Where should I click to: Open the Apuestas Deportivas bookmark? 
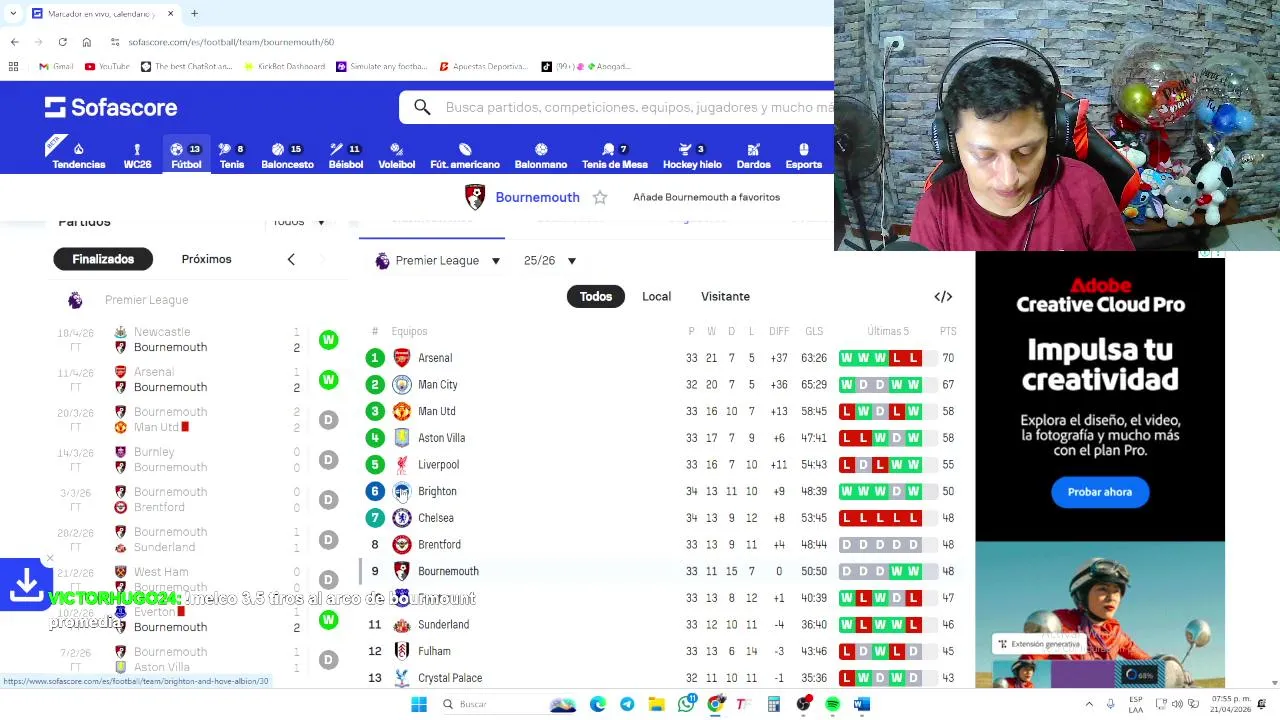click(484, 66)
